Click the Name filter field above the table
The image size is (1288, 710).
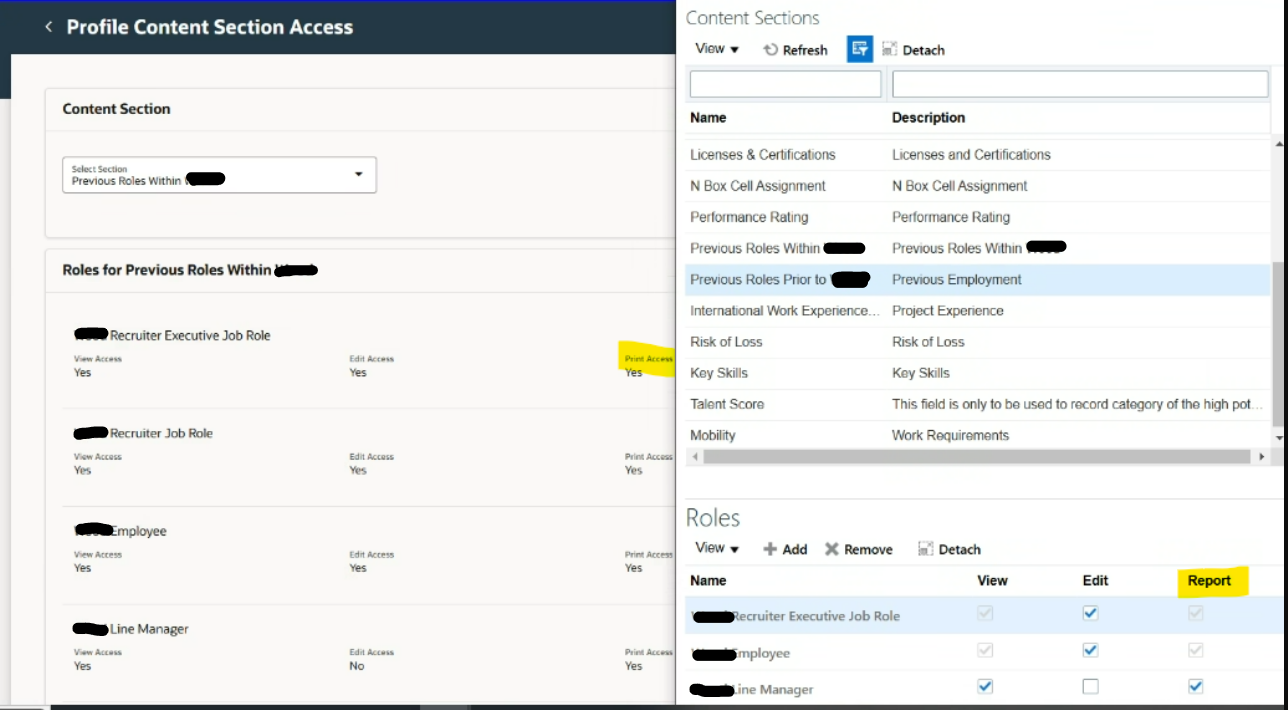[x=784, y=84]
